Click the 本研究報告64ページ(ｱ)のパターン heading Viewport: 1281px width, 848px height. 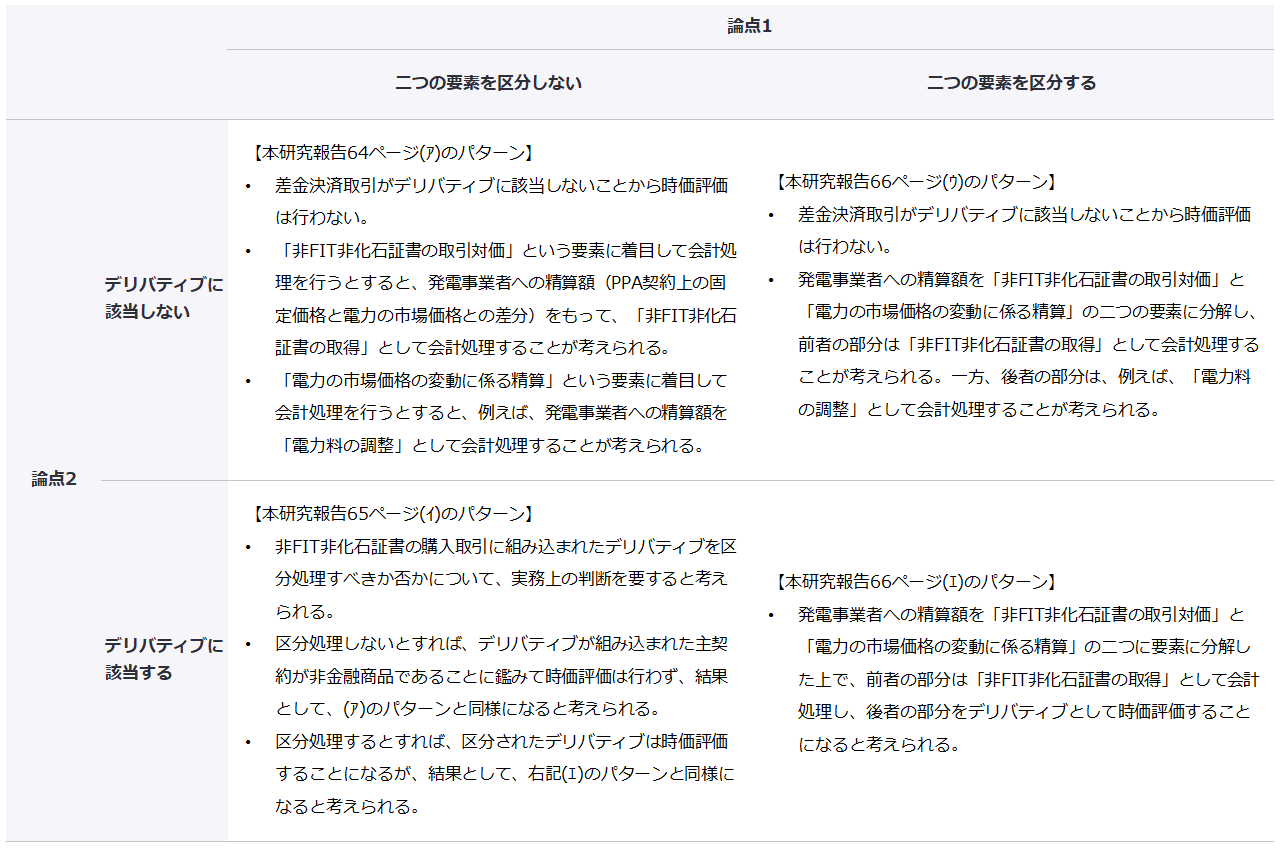(x=392, y=153)
